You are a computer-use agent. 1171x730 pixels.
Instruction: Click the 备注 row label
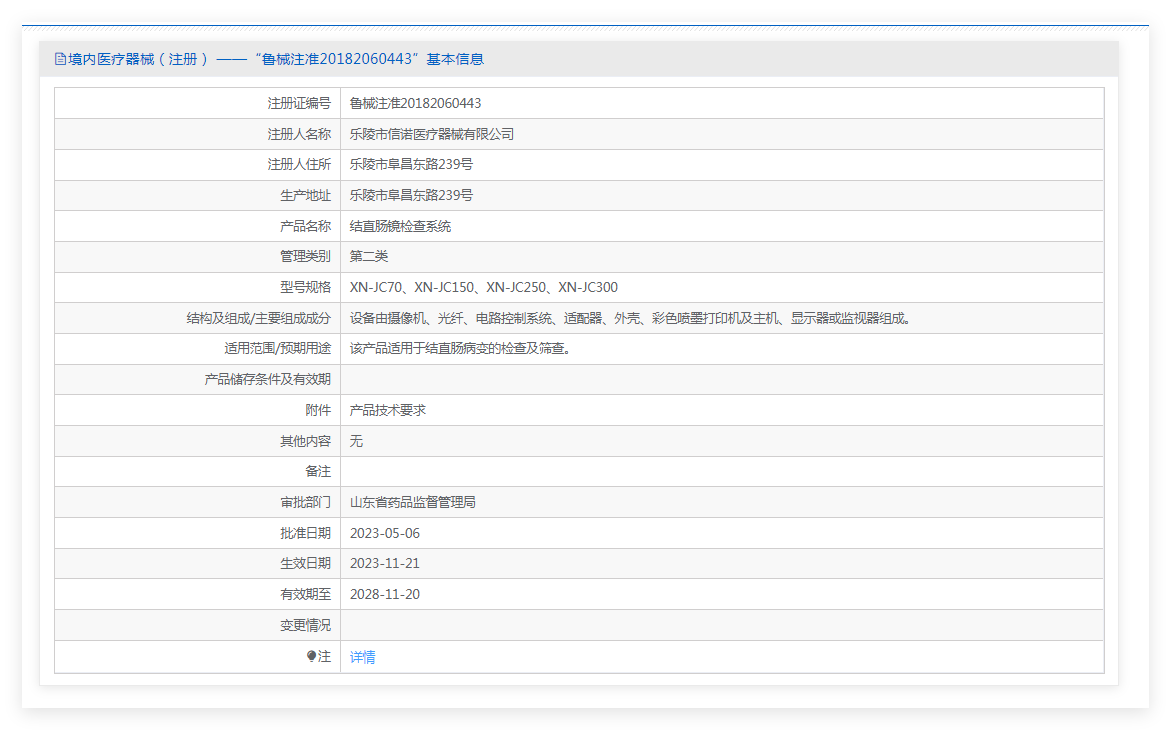click(318, 471)
